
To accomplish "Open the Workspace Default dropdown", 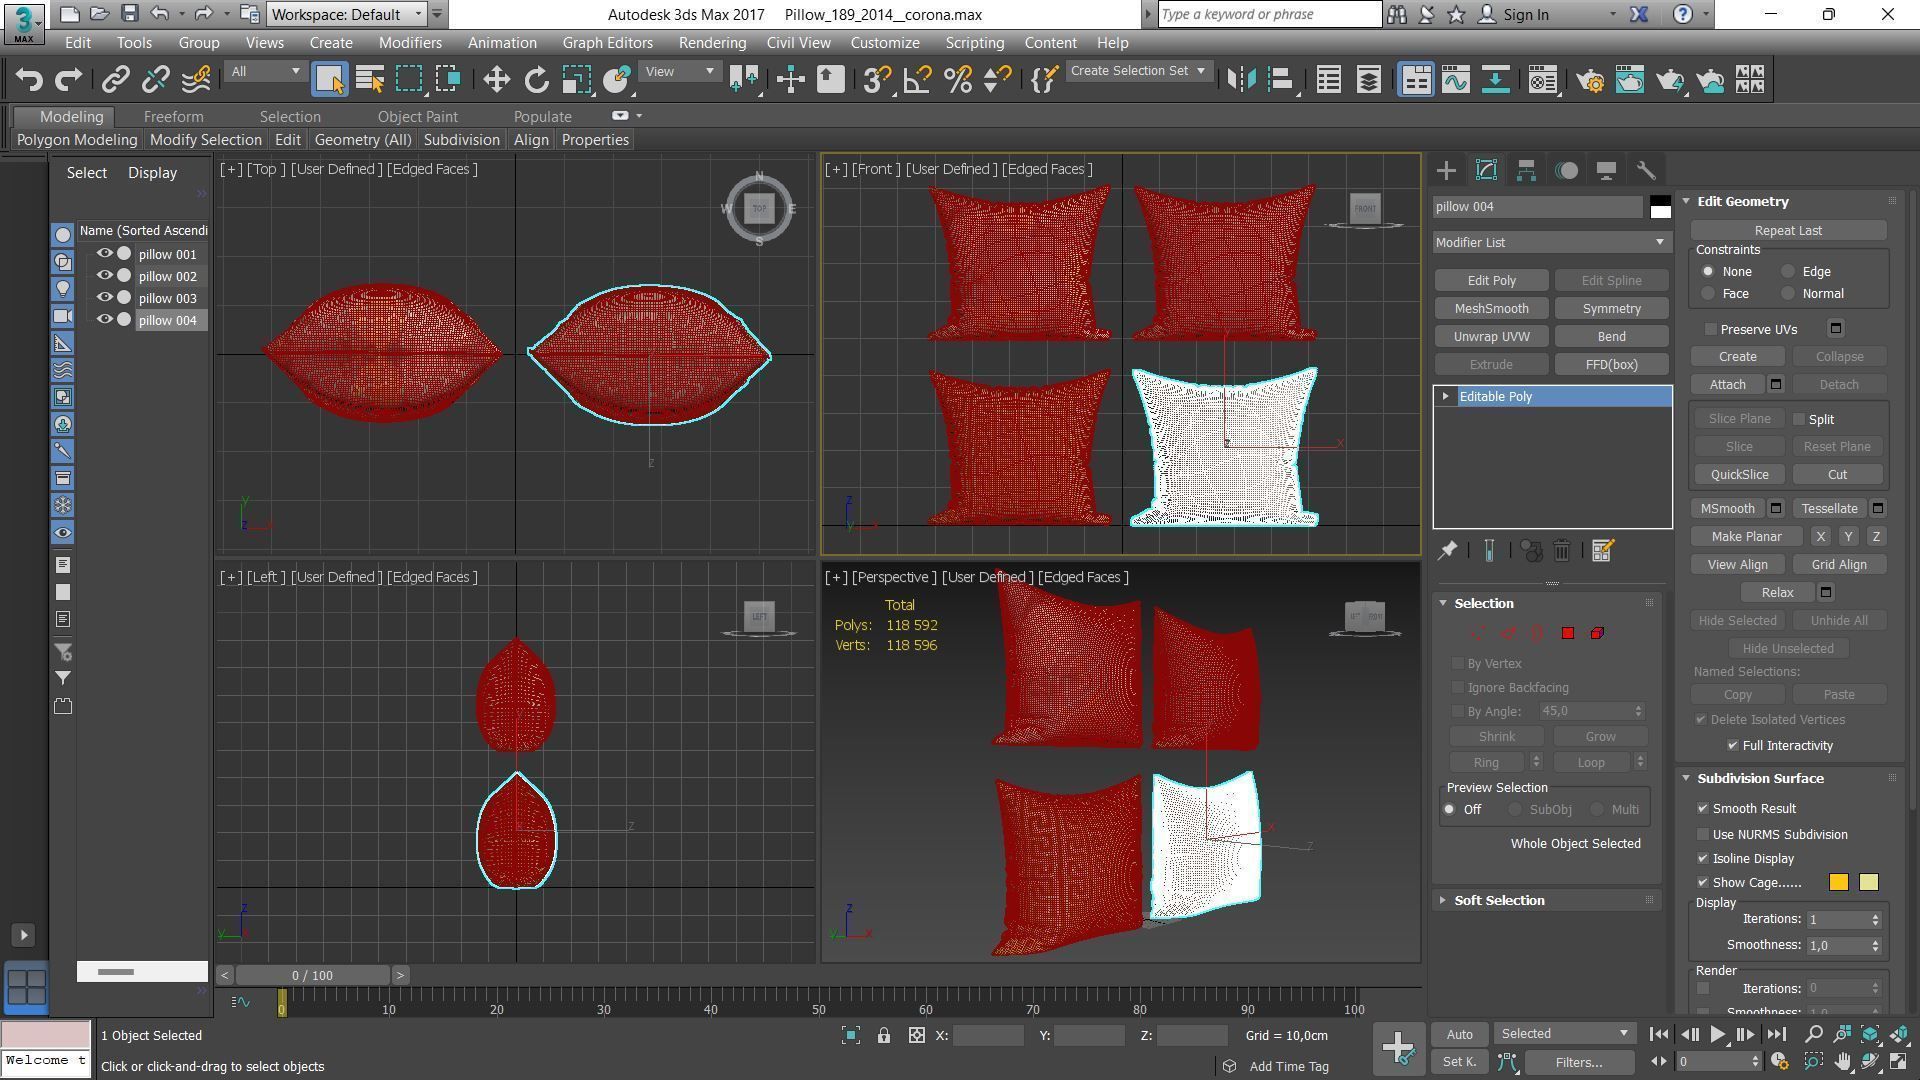I will coord(347,14).
